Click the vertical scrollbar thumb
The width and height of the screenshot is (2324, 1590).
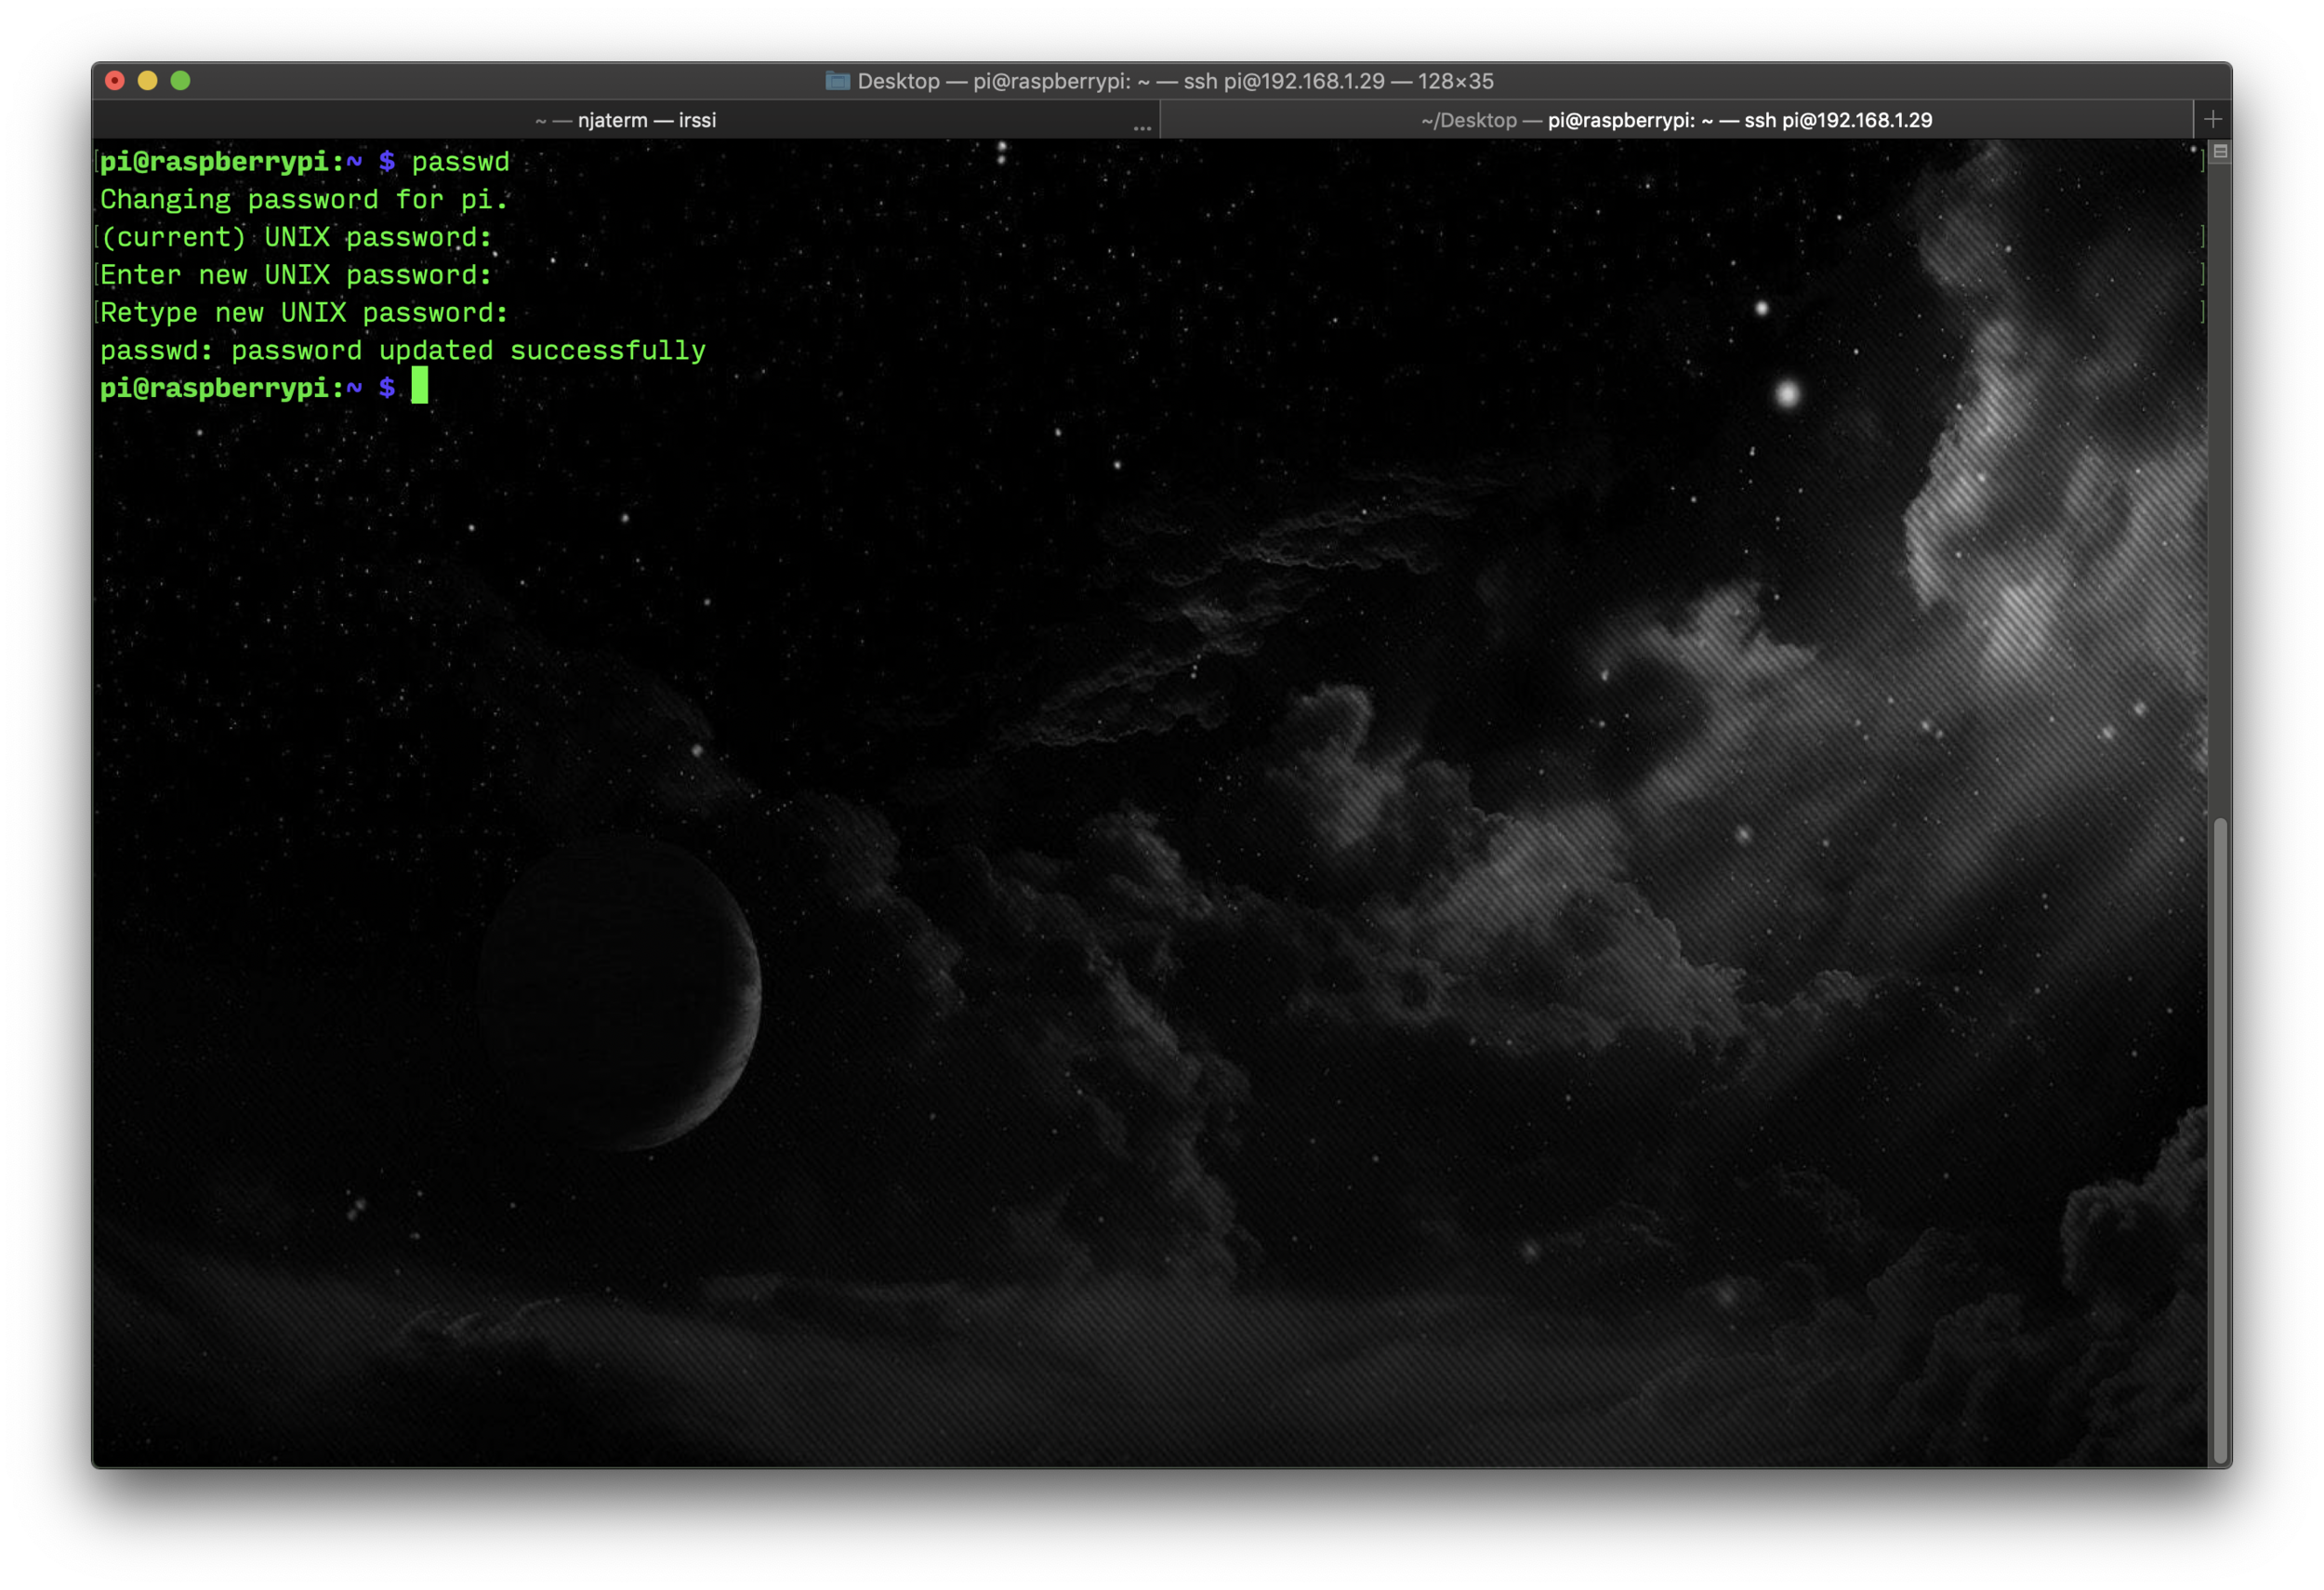tap(2220, 1140)
